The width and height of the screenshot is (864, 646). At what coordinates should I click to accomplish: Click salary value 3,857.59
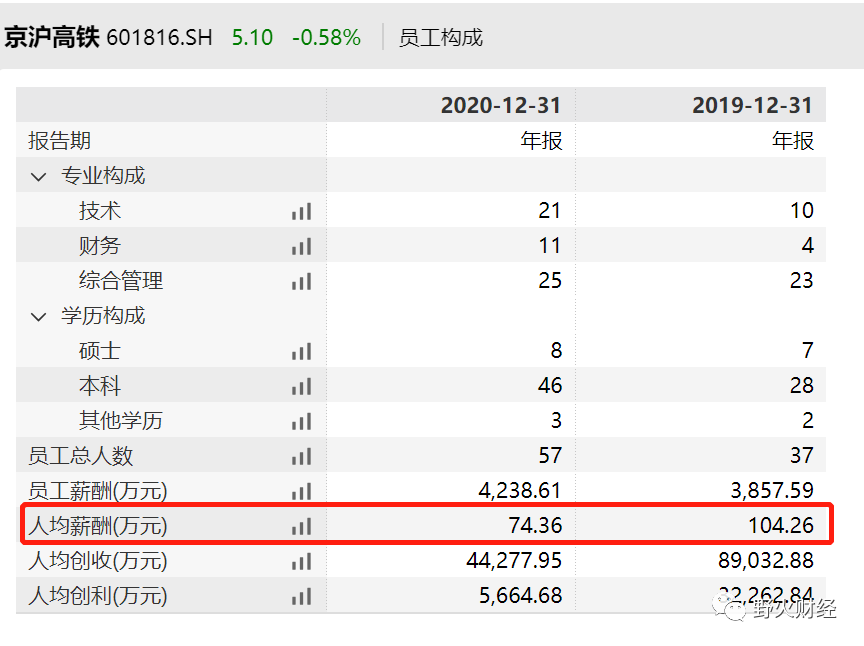pyautogui.click(x=772, y=491)
